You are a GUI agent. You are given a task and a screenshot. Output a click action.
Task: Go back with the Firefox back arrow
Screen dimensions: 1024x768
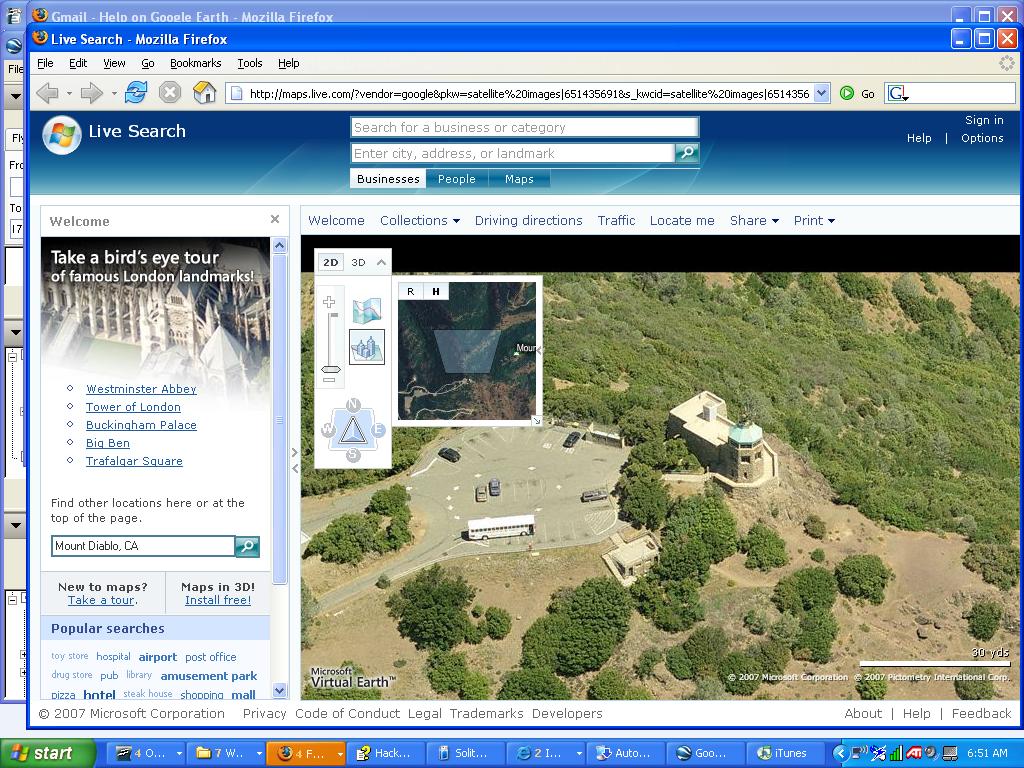point(48,93)
